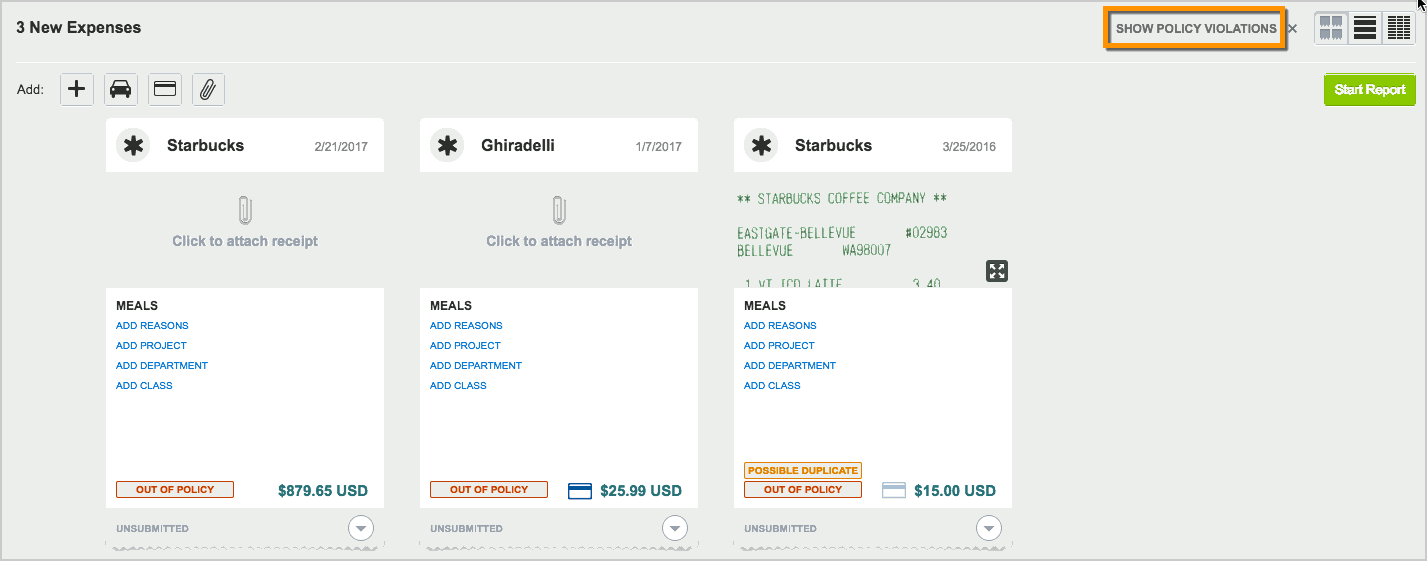Add a new expense with the plus icon

tap(76, 89)
